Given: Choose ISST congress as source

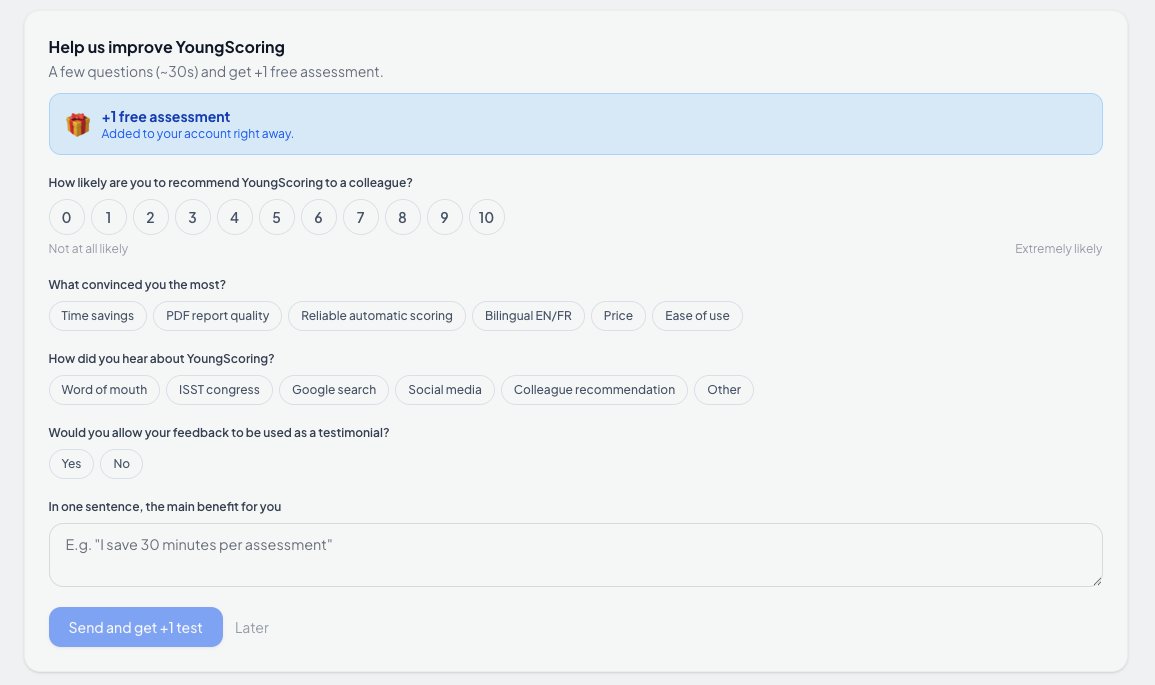Looking at the screenshot, I should (x=219, y=390).
